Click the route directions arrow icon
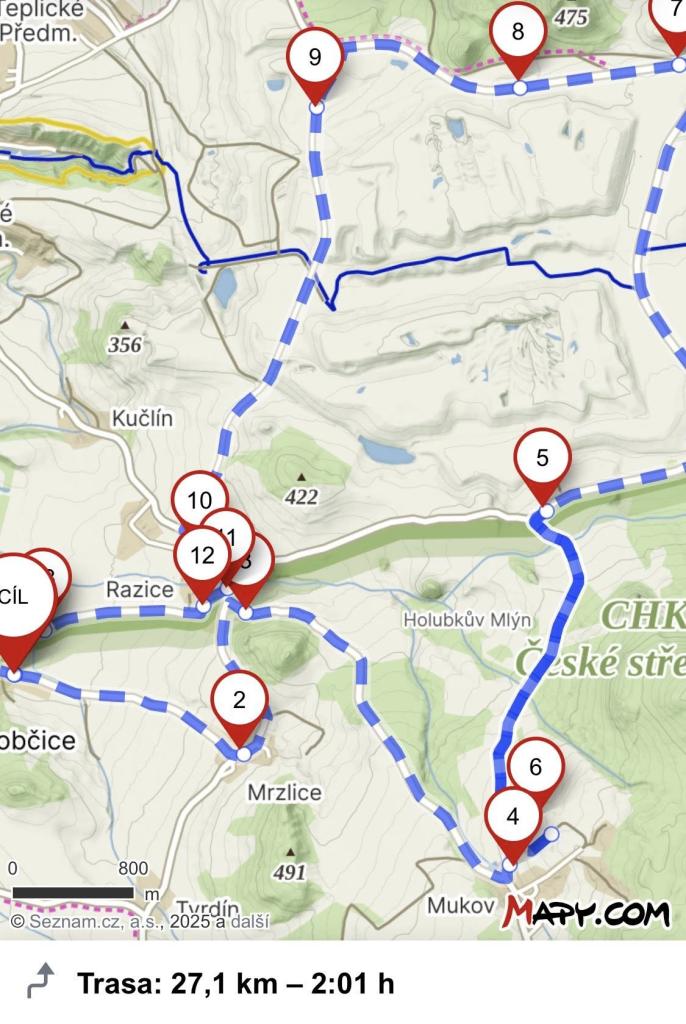This screenshot has width=686, height=1024. point(41,981)
